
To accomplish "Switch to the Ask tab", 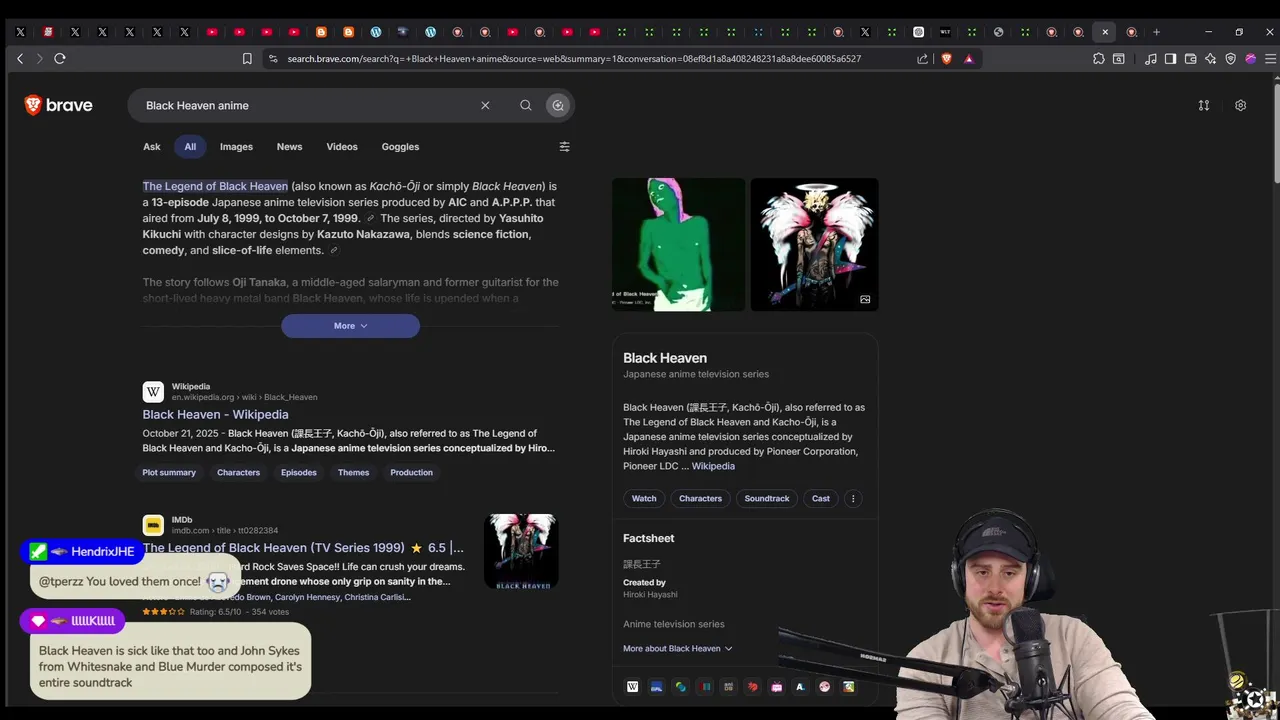I will click(152, 147).
